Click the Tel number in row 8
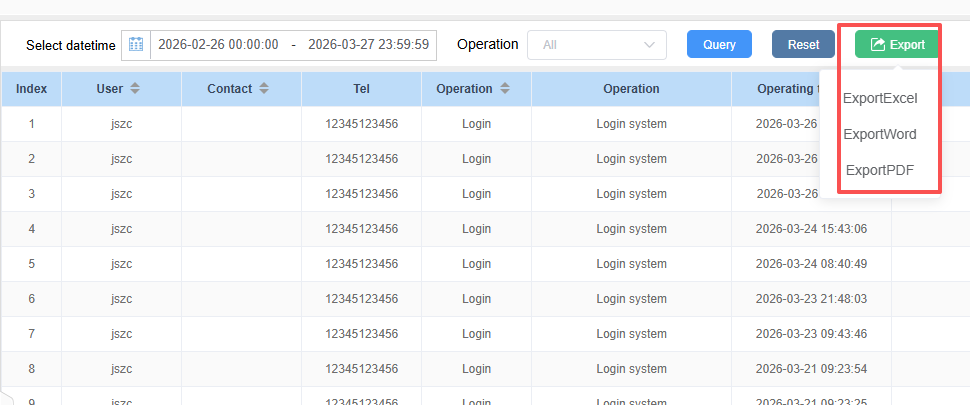The width and height of the screenshot is (970, 405). (x=361, y=369)
